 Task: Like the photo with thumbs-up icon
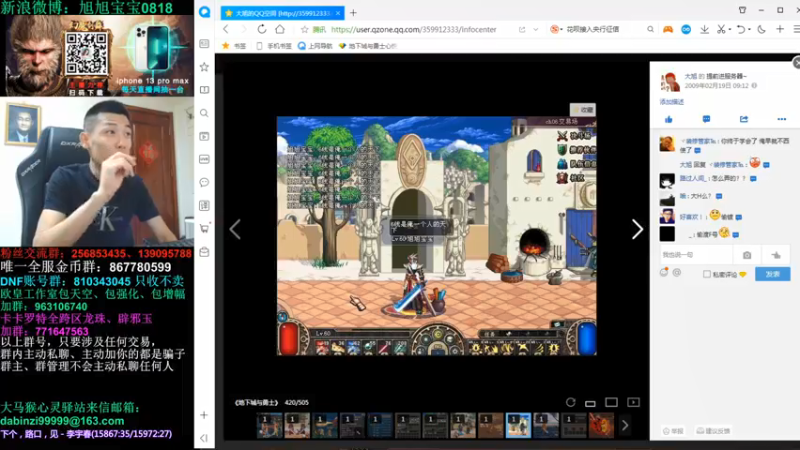669,119
